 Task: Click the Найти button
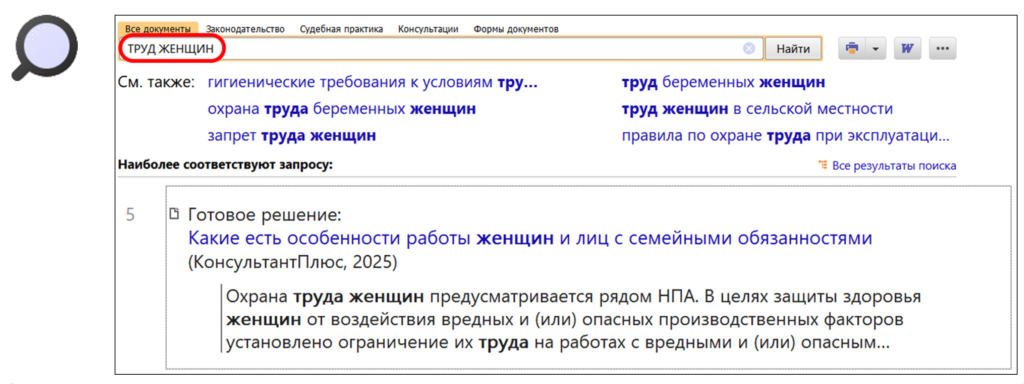(793, 48)
